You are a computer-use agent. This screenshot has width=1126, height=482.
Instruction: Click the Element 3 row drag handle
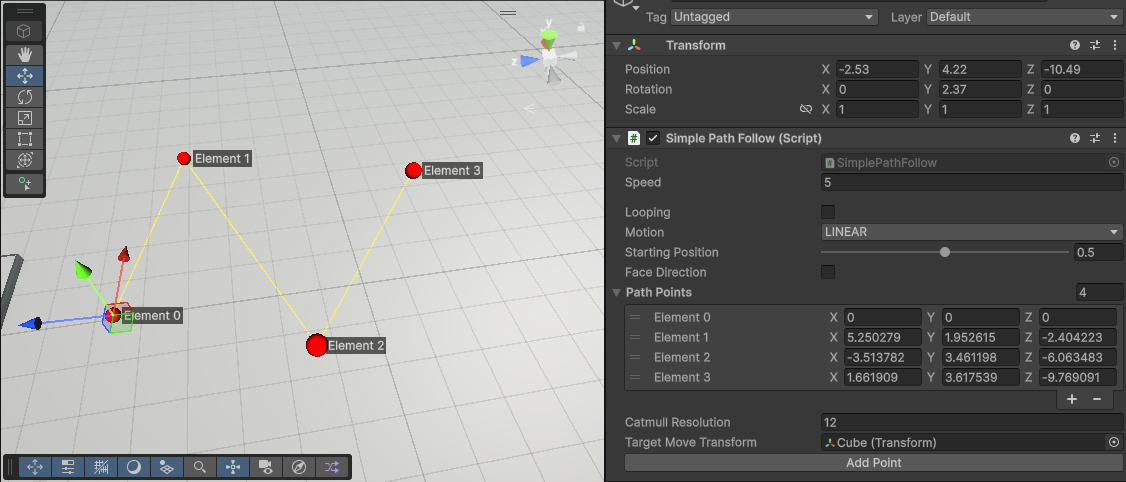(635, 377)
